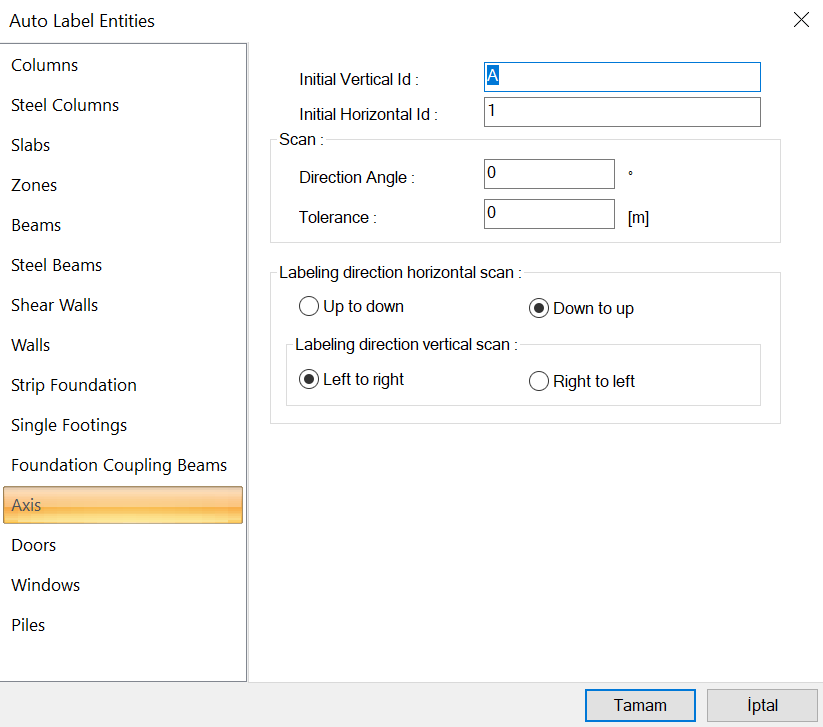This screenshot has width=823, height=727.
Task: Select Steel Columns category
Action: 65,106
